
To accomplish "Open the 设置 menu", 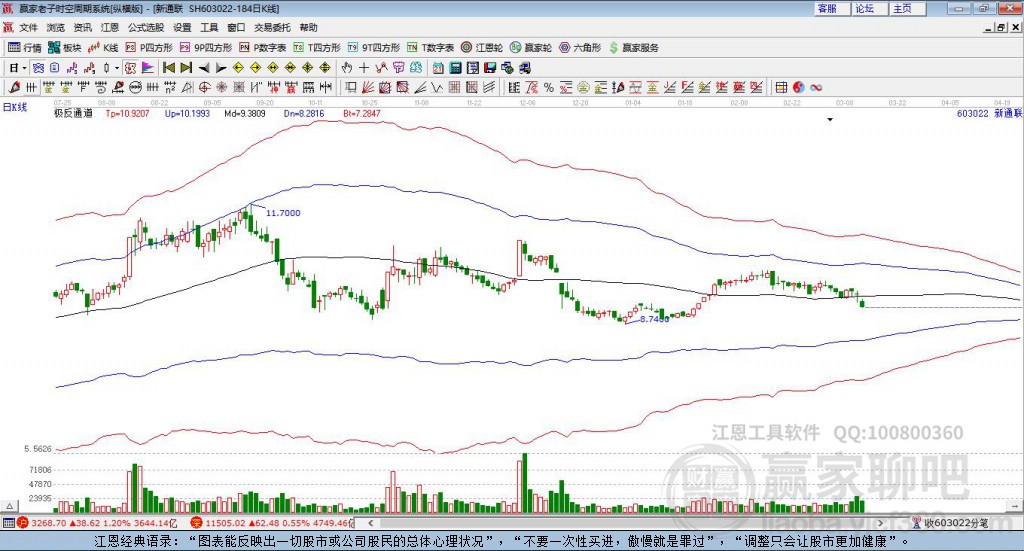I will click(x=182, y=27).
